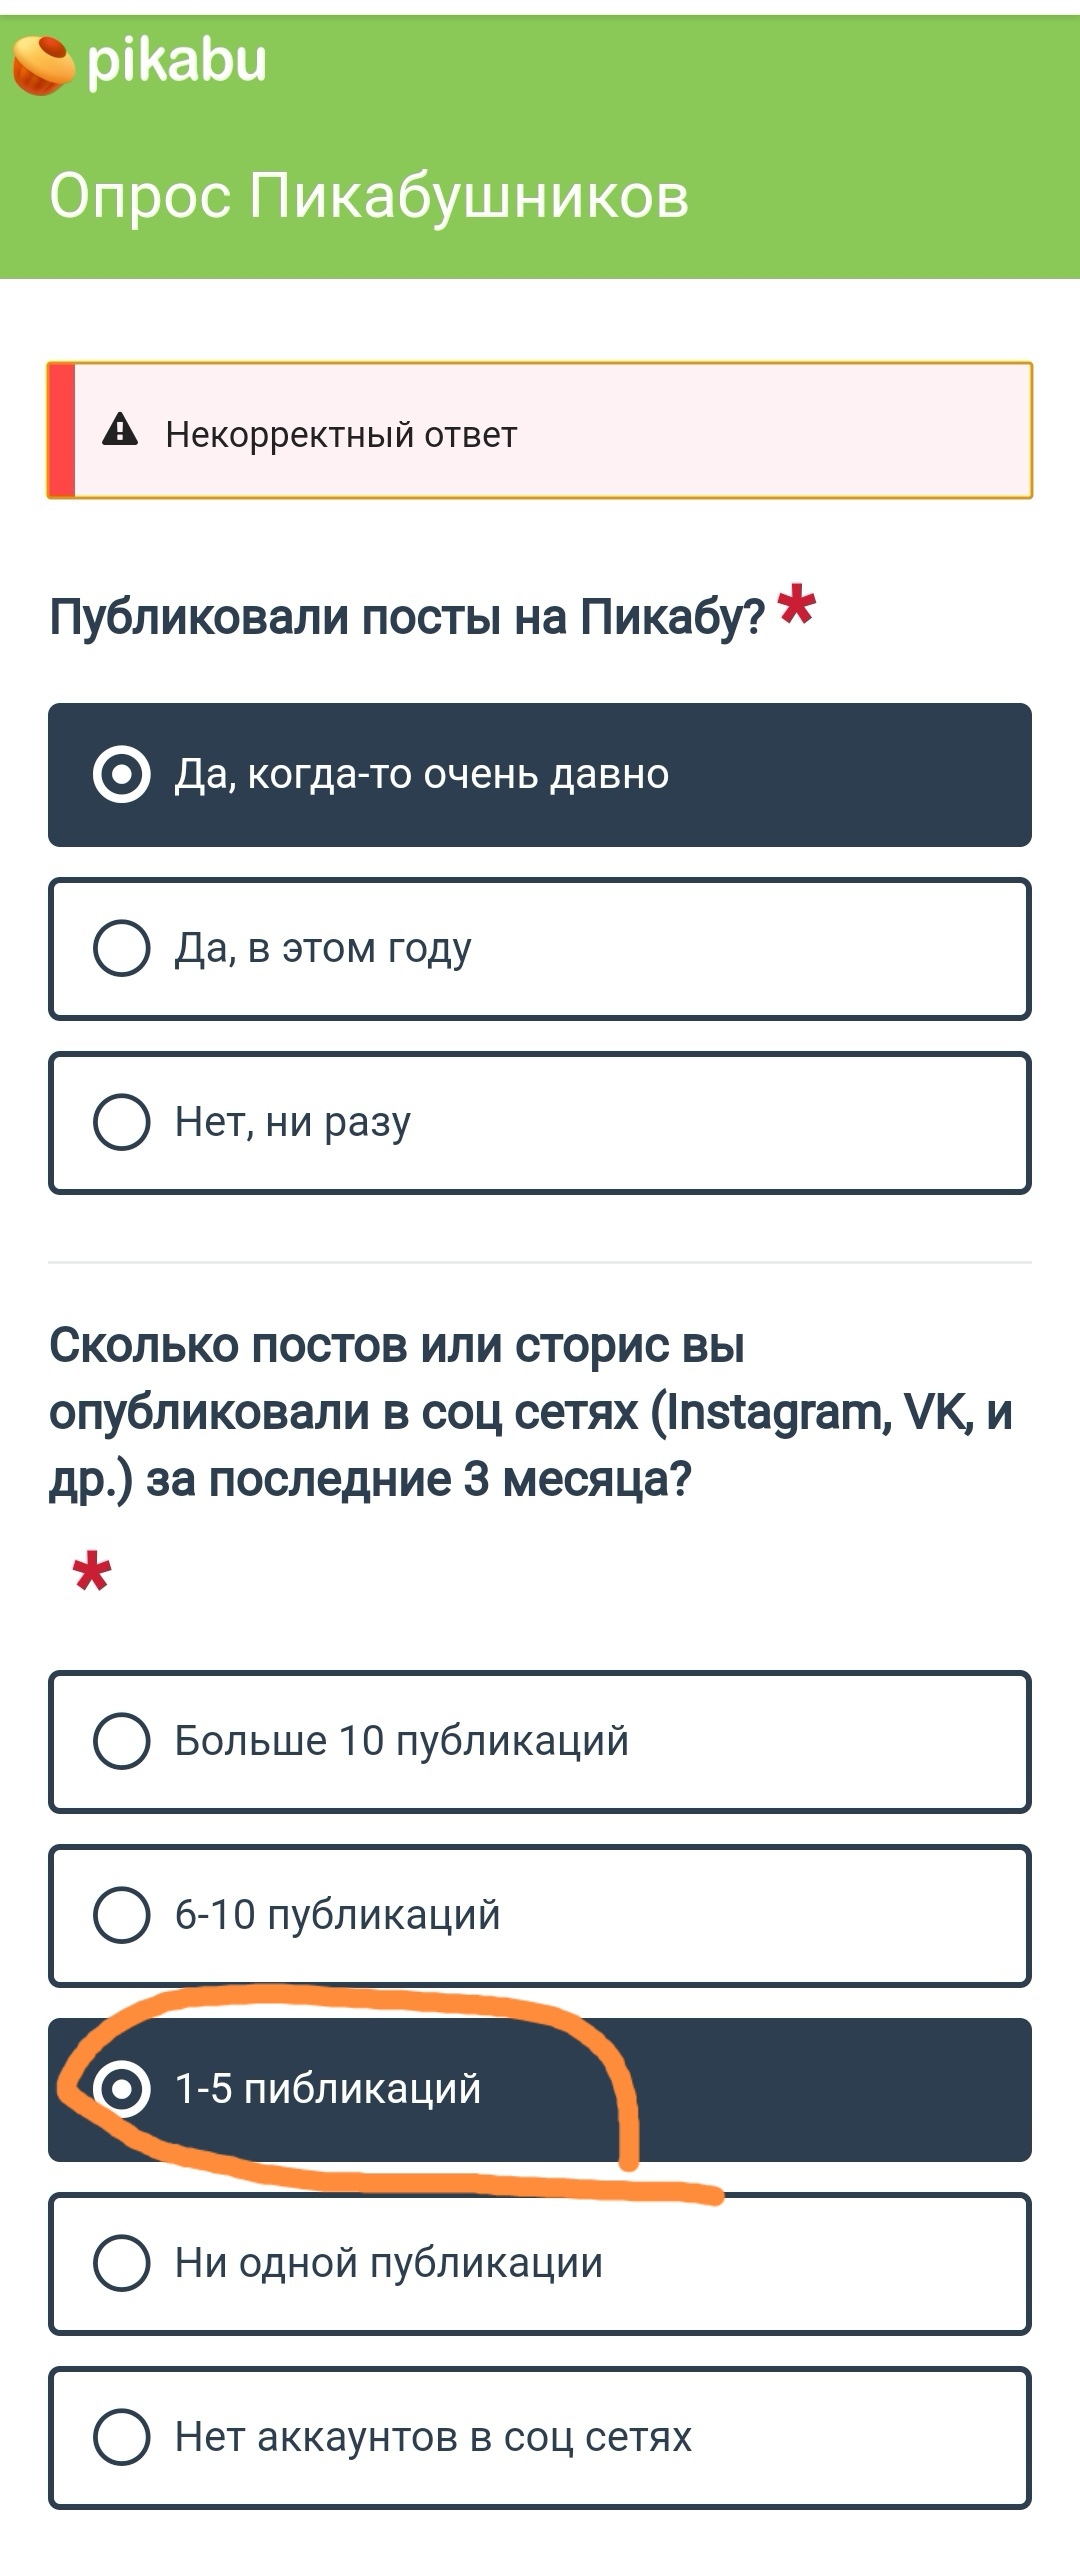
Task: Click radio circle beside 'Ни одной публикации'
Action: pos(122,2263)
